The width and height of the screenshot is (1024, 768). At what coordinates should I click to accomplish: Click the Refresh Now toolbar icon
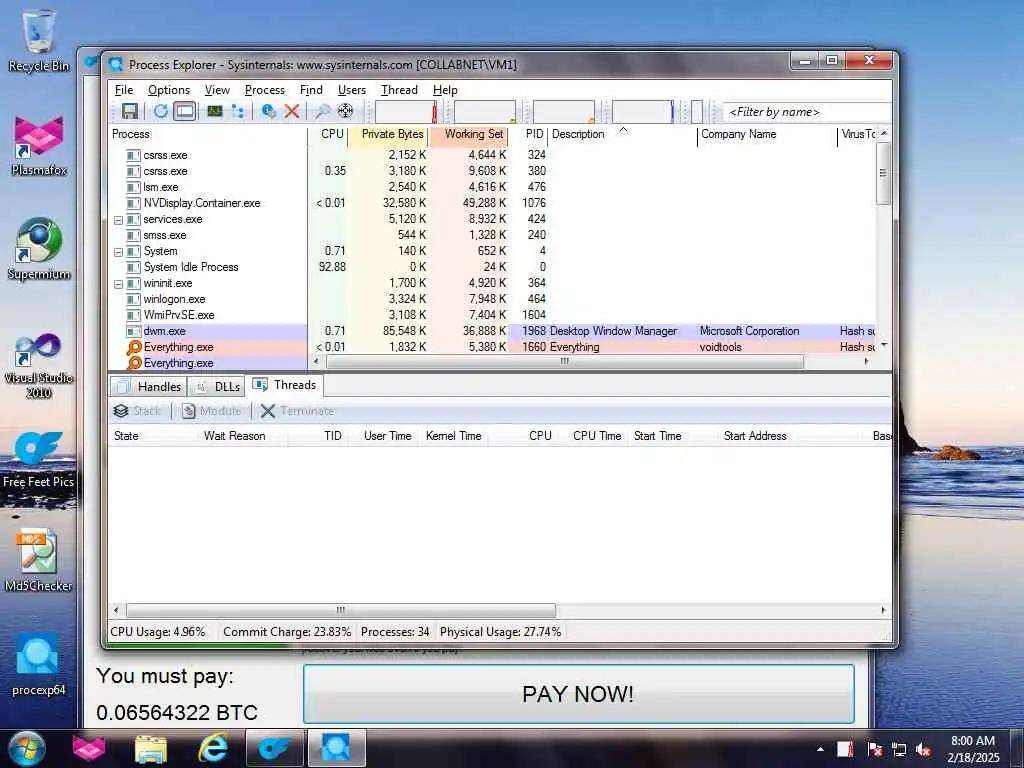[161, 112]
